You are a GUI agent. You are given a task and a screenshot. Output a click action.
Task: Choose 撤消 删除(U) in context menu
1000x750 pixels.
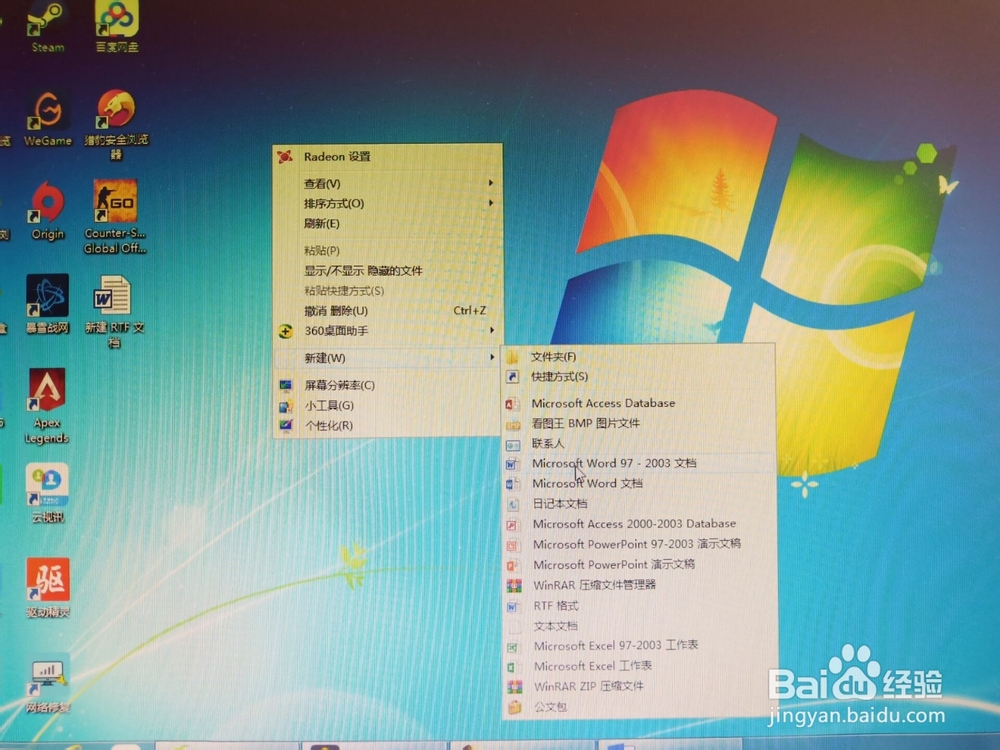(388, 311)
